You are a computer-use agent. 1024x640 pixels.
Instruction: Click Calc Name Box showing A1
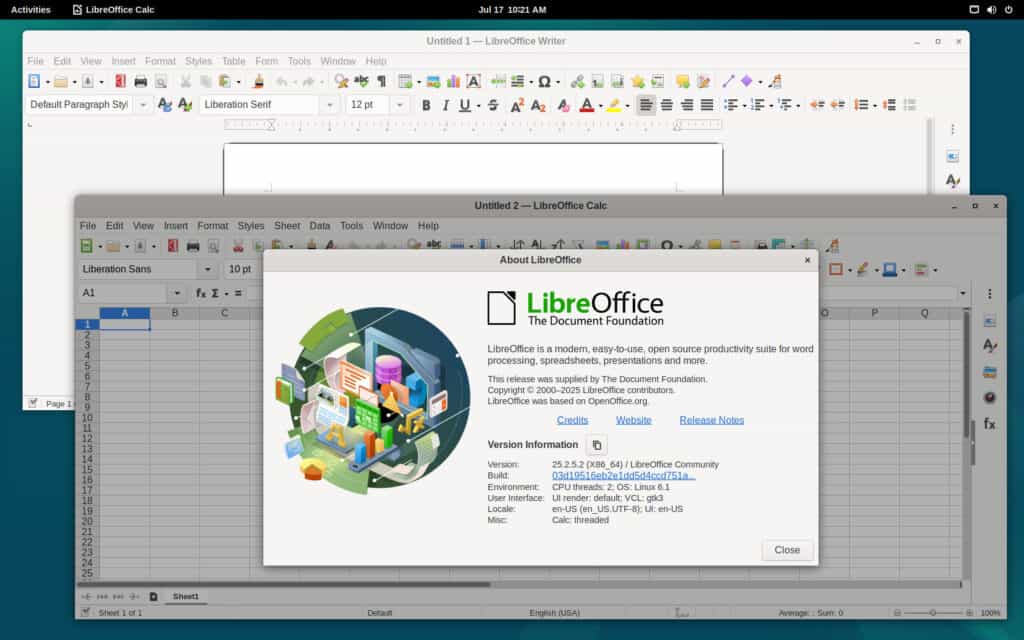pos(124,293)
